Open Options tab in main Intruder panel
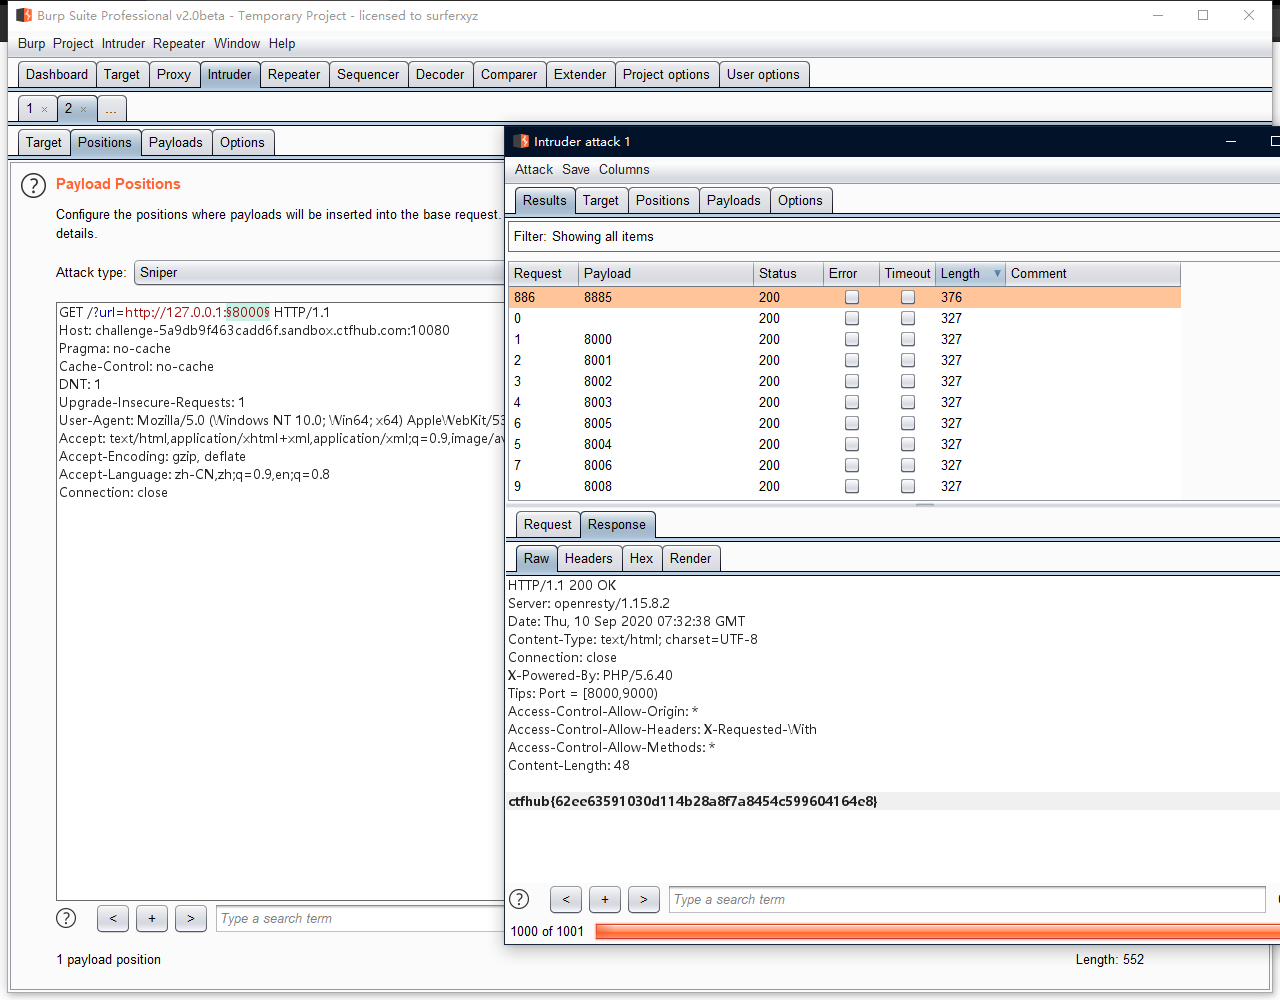 pos(242,143)
